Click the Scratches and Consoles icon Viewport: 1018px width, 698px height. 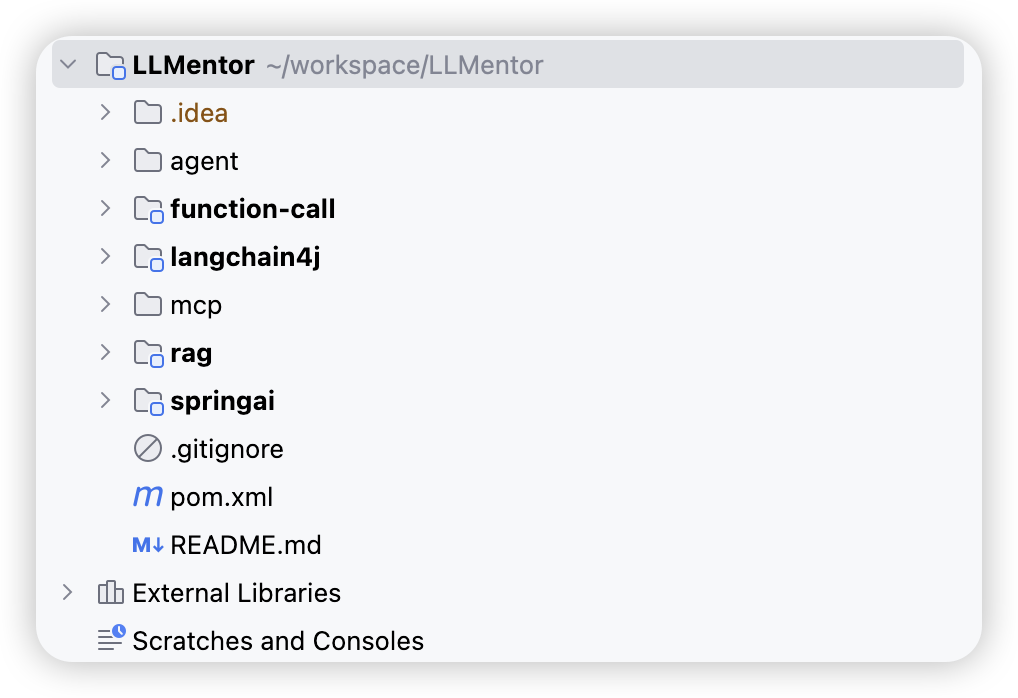[x=111, y=638]
